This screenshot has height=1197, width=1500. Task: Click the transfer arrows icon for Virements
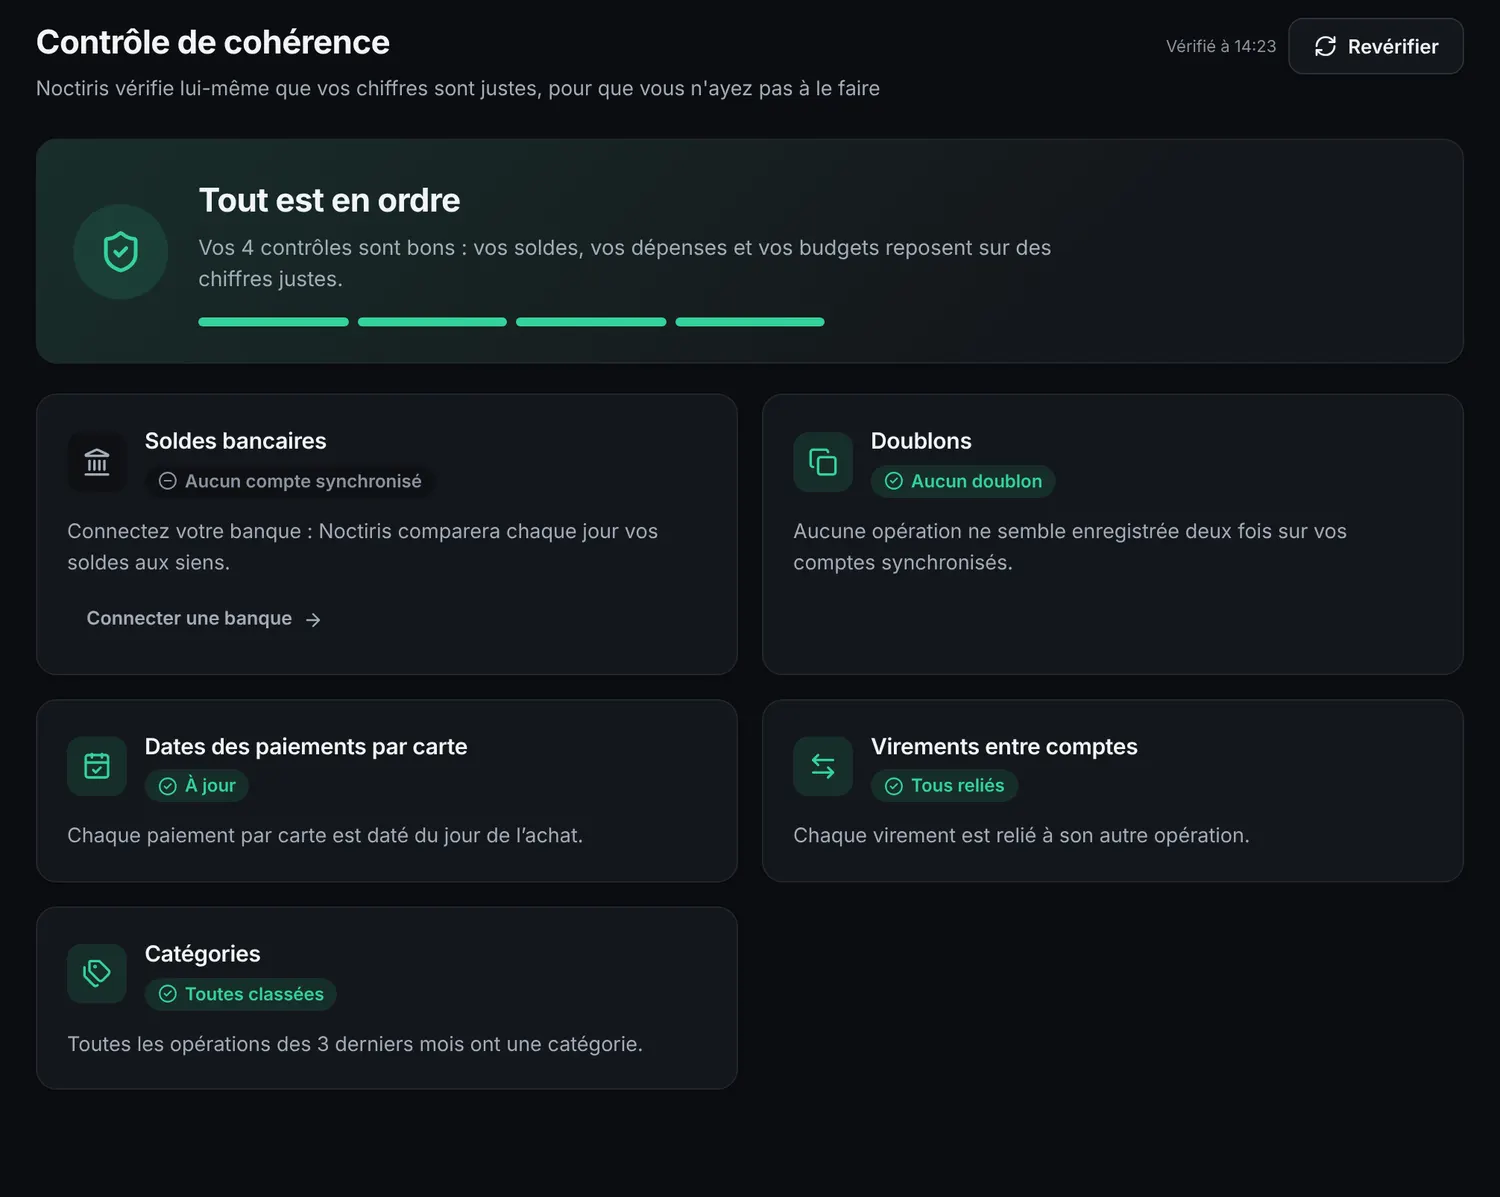[x=823, y=766]
